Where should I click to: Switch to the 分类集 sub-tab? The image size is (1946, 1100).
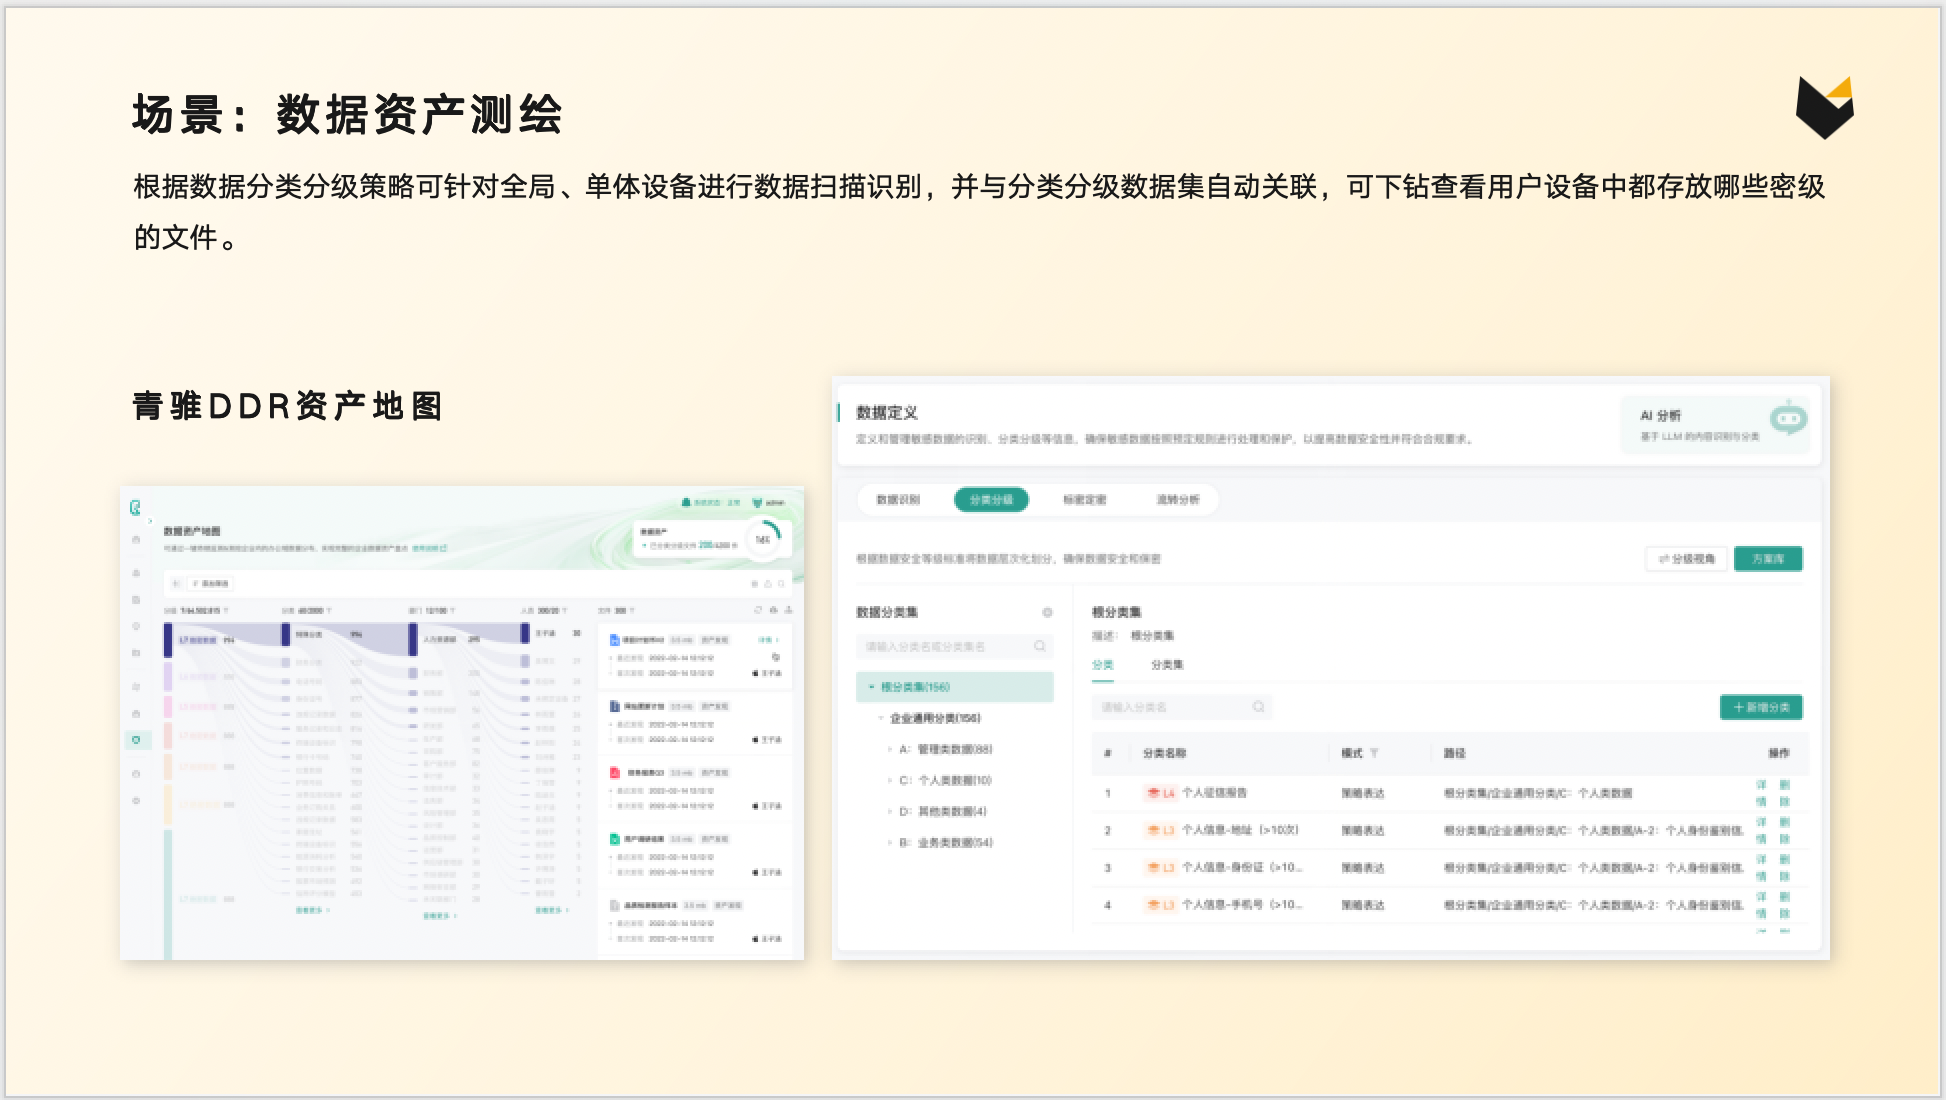click(1166, 665)
